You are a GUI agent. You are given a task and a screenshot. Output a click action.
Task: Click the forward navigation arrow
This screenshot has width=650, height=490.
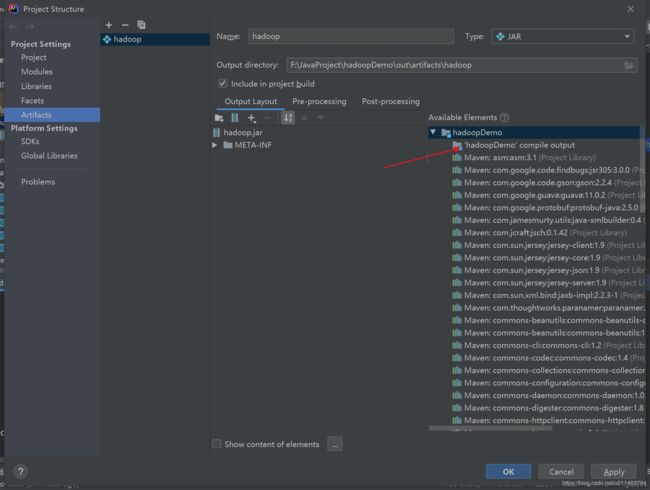coord(30,27)
